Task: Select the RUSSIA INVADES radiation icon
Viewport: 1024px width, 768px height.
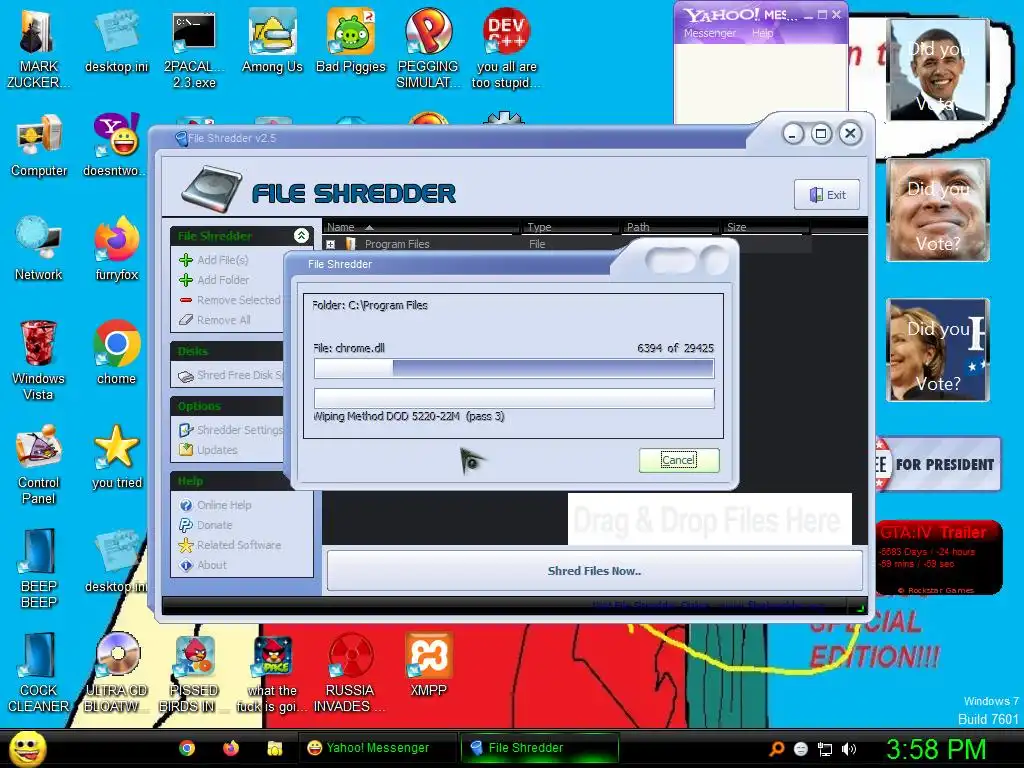Action: pyautogui.click(x=350, y=673)
